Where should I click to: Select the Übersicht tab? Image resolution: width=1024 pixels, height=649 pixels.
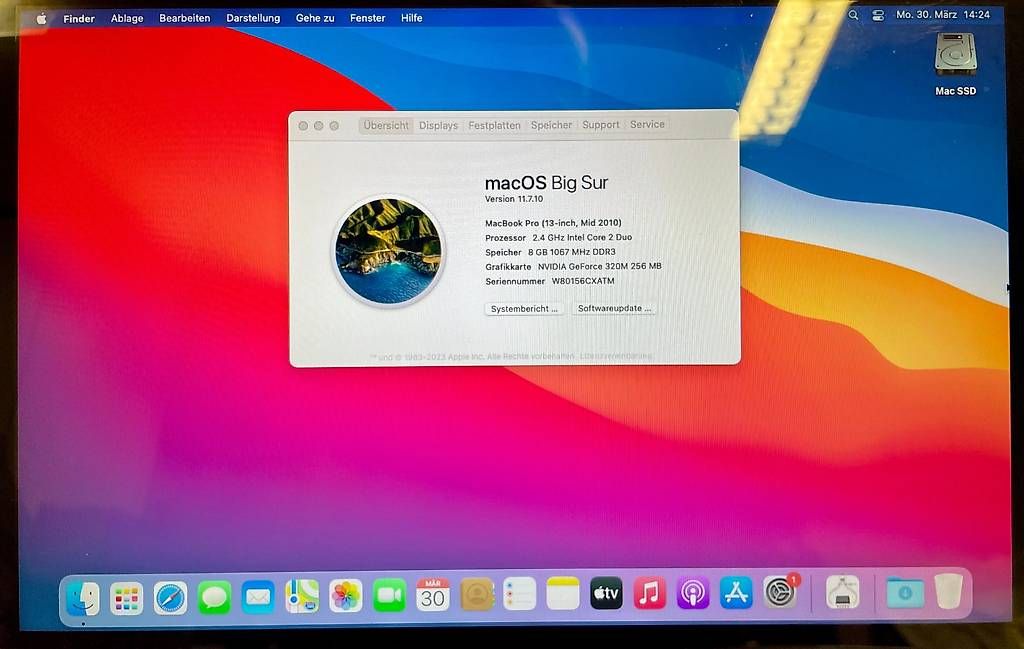coord(386,125)
